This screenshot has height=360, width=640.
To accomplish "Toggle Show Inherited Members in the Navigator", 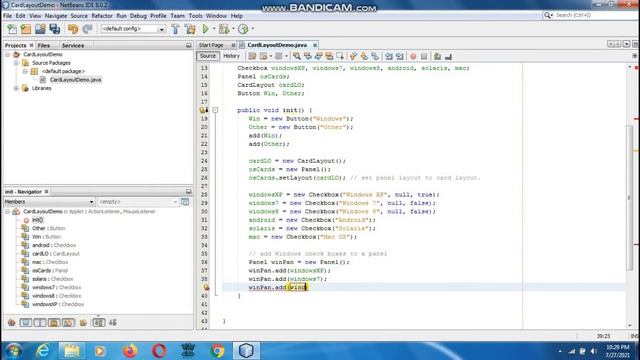I will (12, 323).
